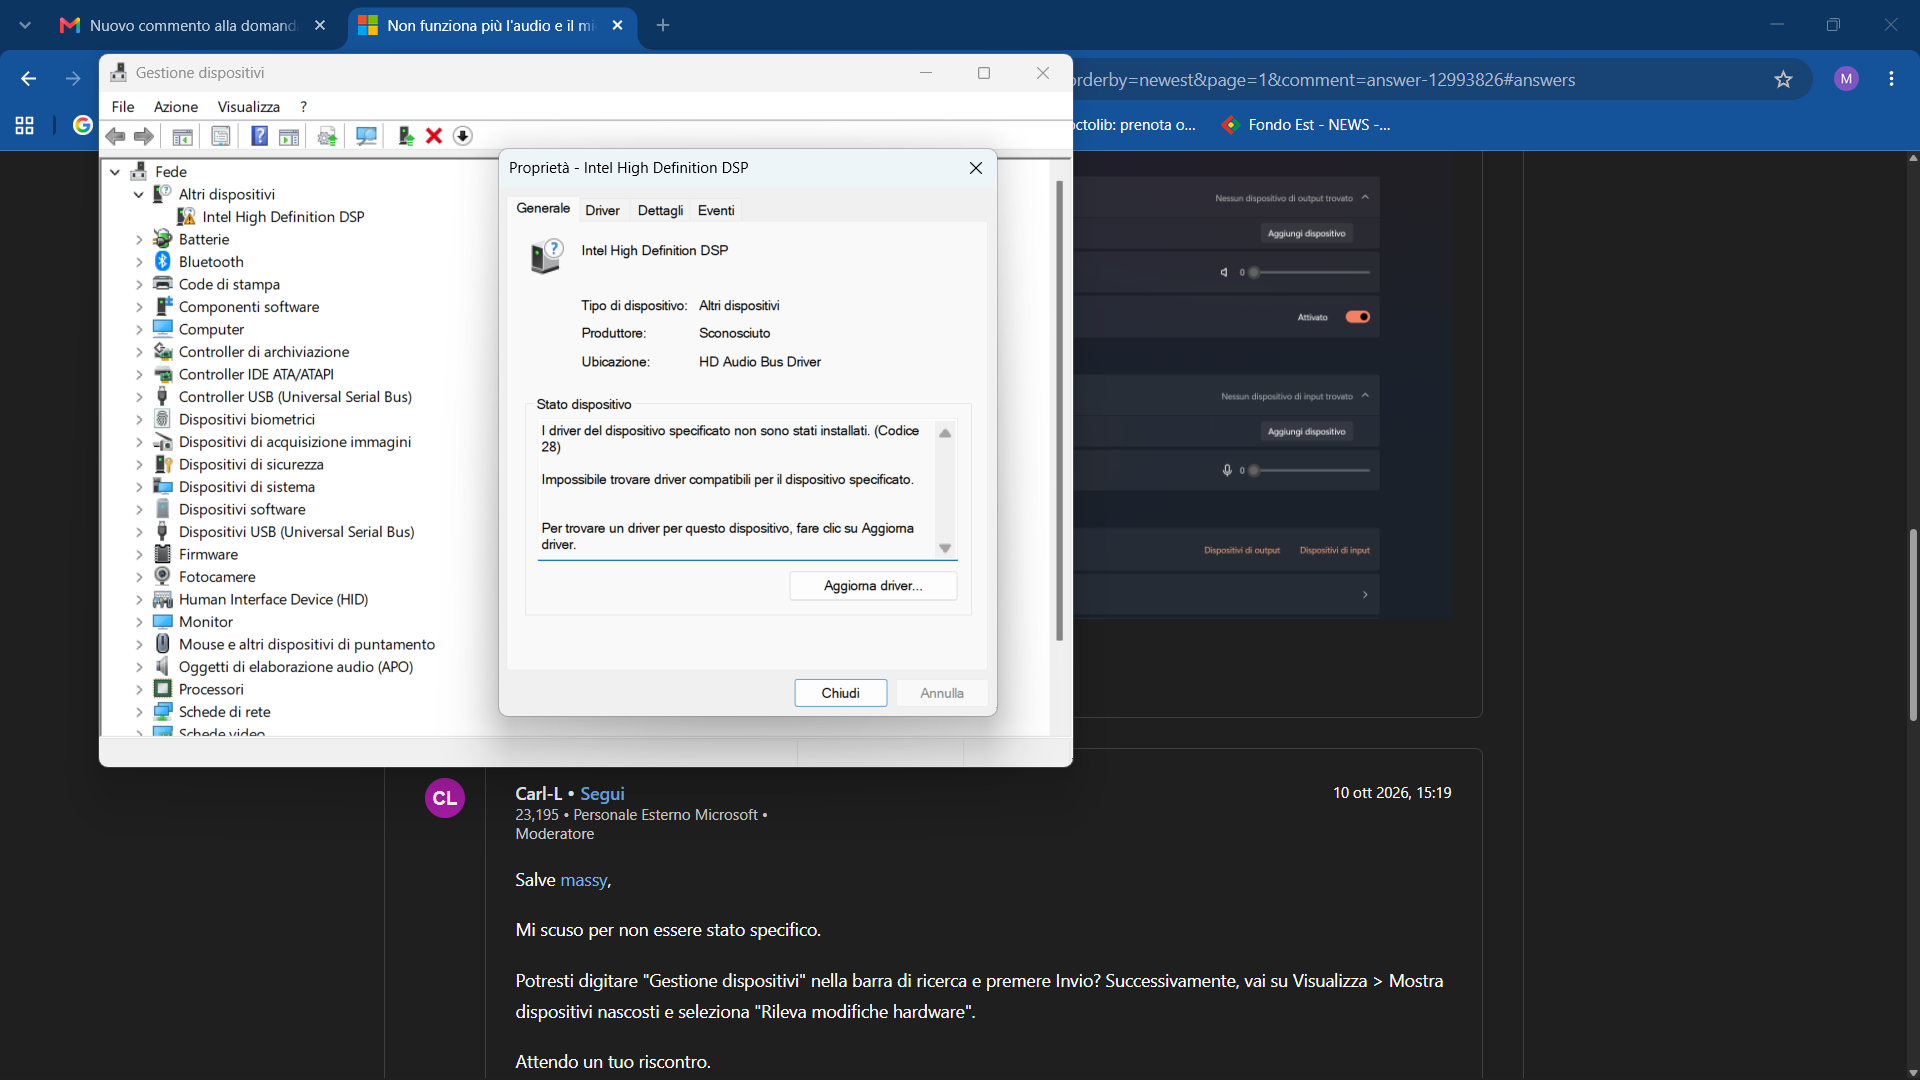Click the Add driver computer icon in toolbar
Viewport: 1920px width, 1080px height.
[405, 136]
